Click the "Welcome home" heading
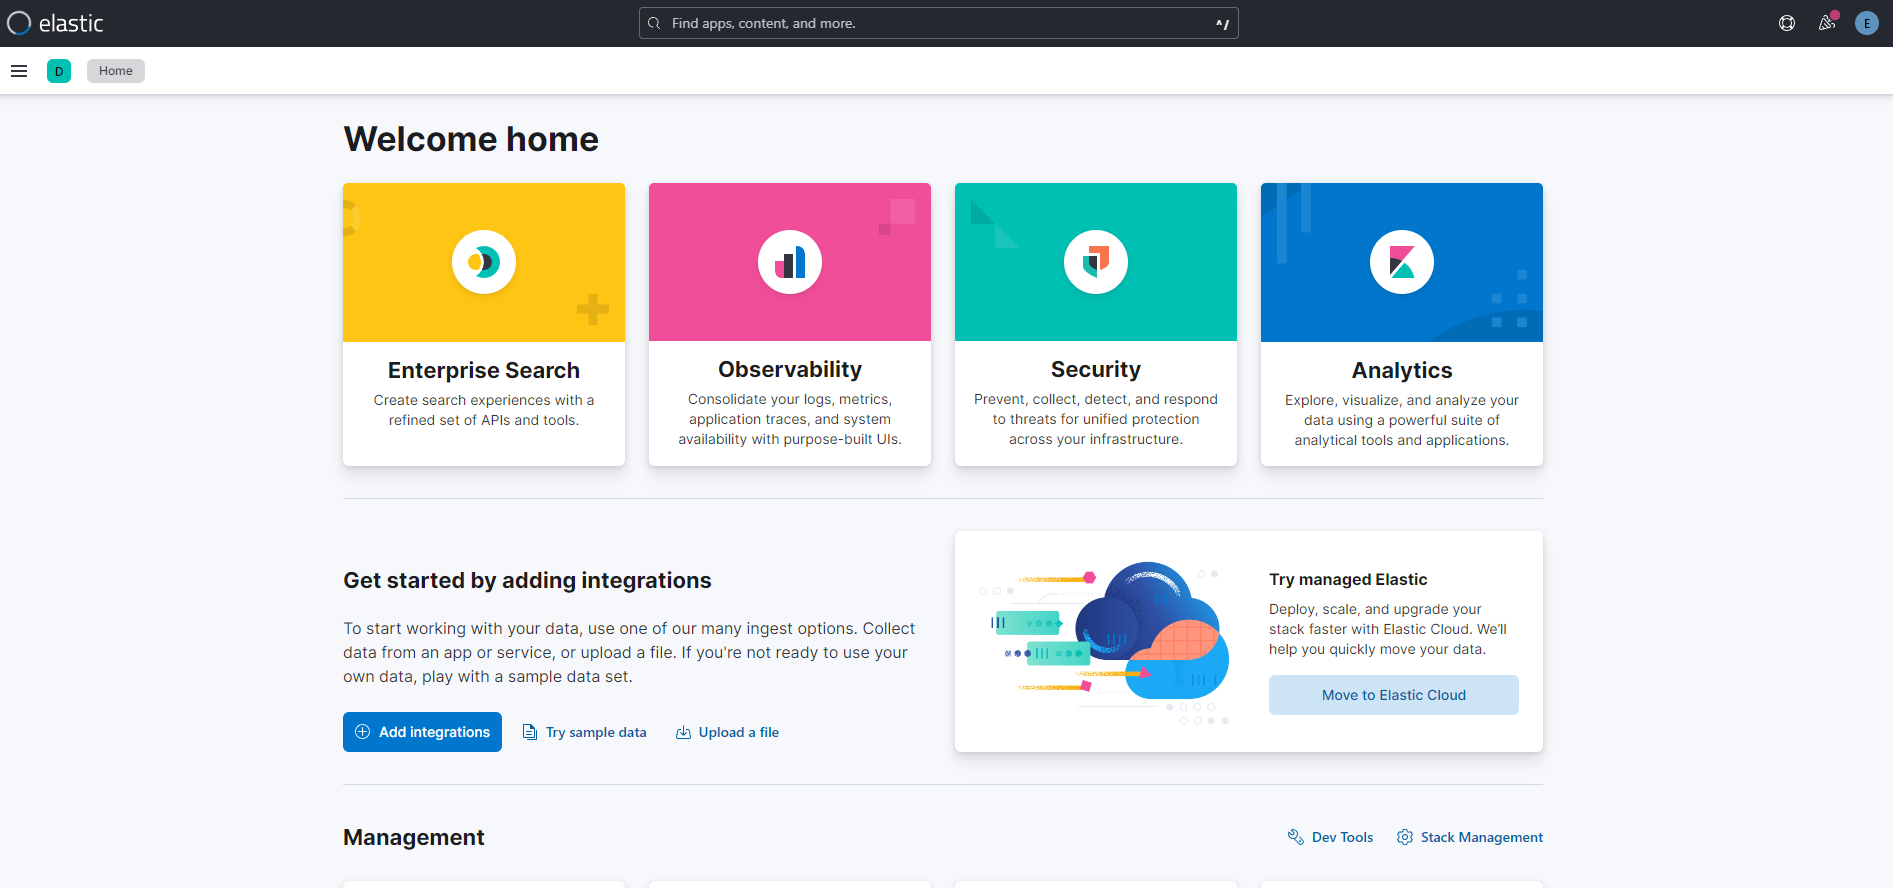The image size is (1893, 888). click(471, 139)
